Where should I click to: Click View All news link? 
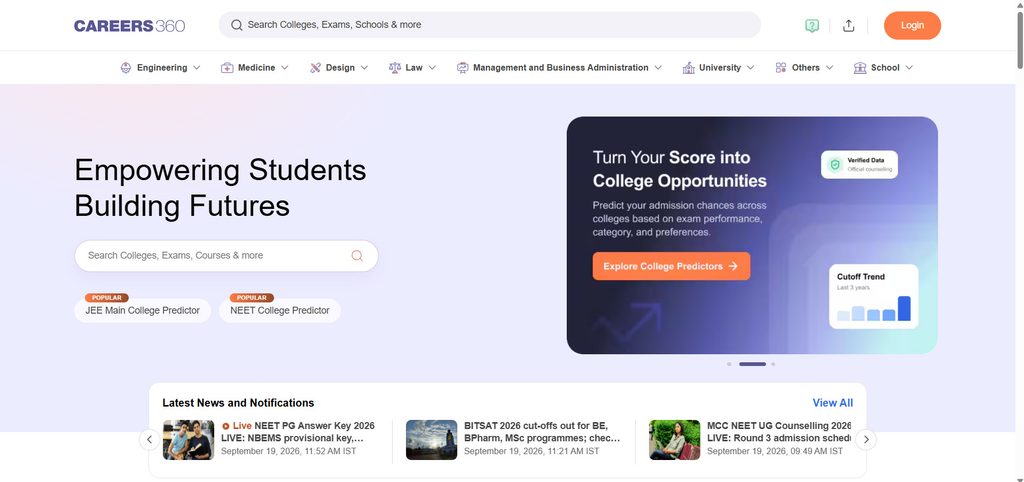[x=833, y=403]
